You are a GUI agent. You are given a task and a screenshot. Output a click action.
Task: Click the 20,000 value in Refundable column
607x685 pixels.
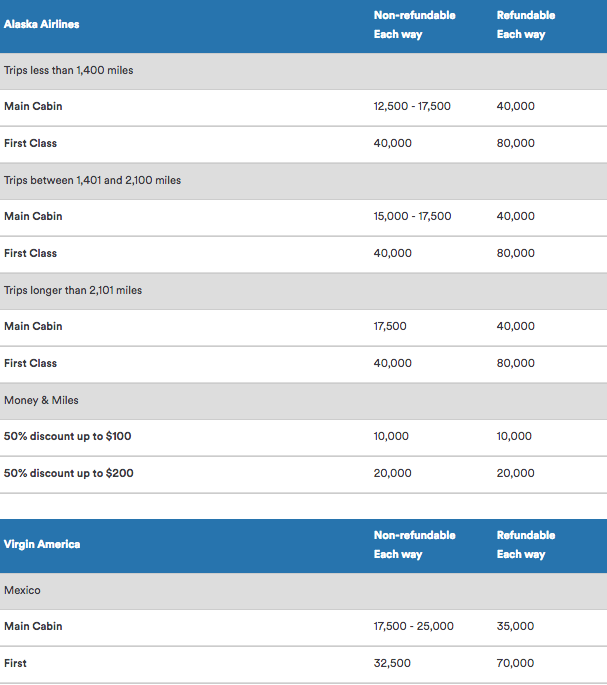[515, 473]
